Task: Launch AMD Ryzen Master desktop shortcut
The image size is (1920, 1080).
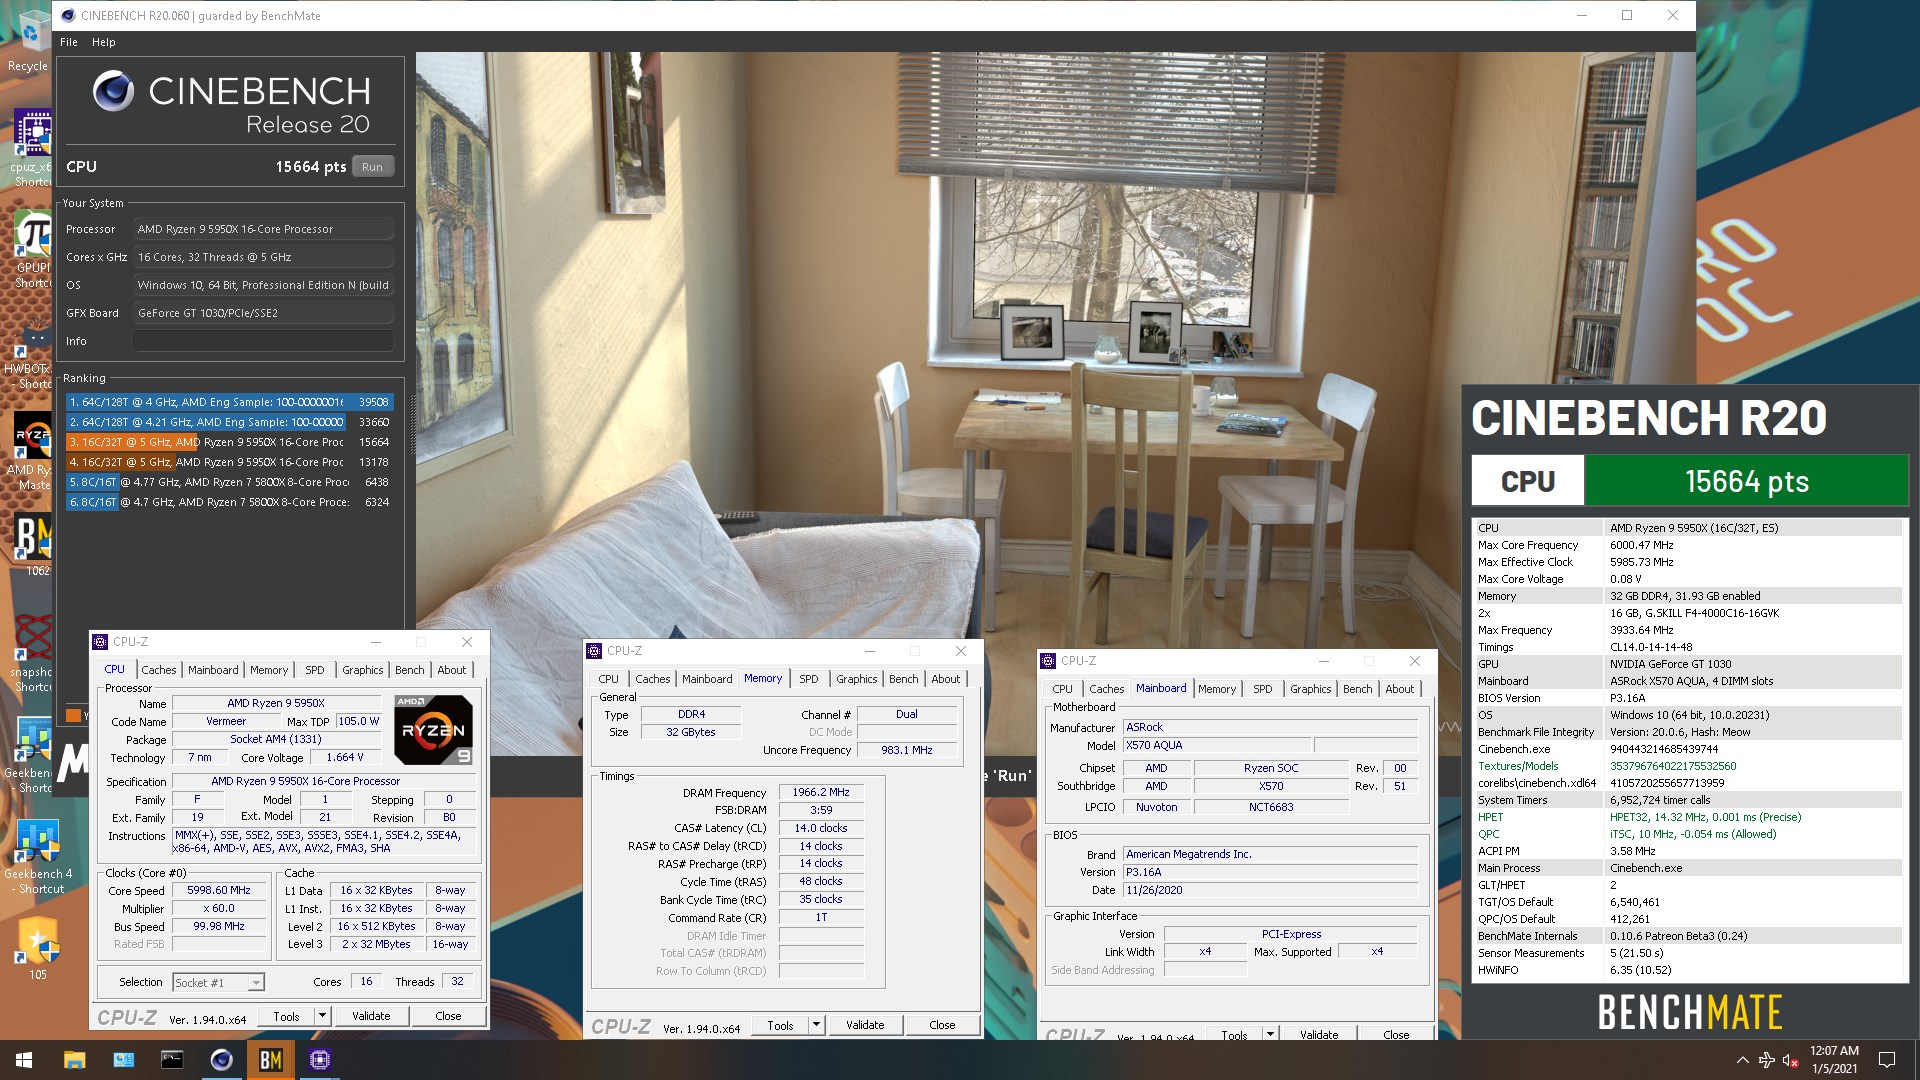Action: pos(32,452)
